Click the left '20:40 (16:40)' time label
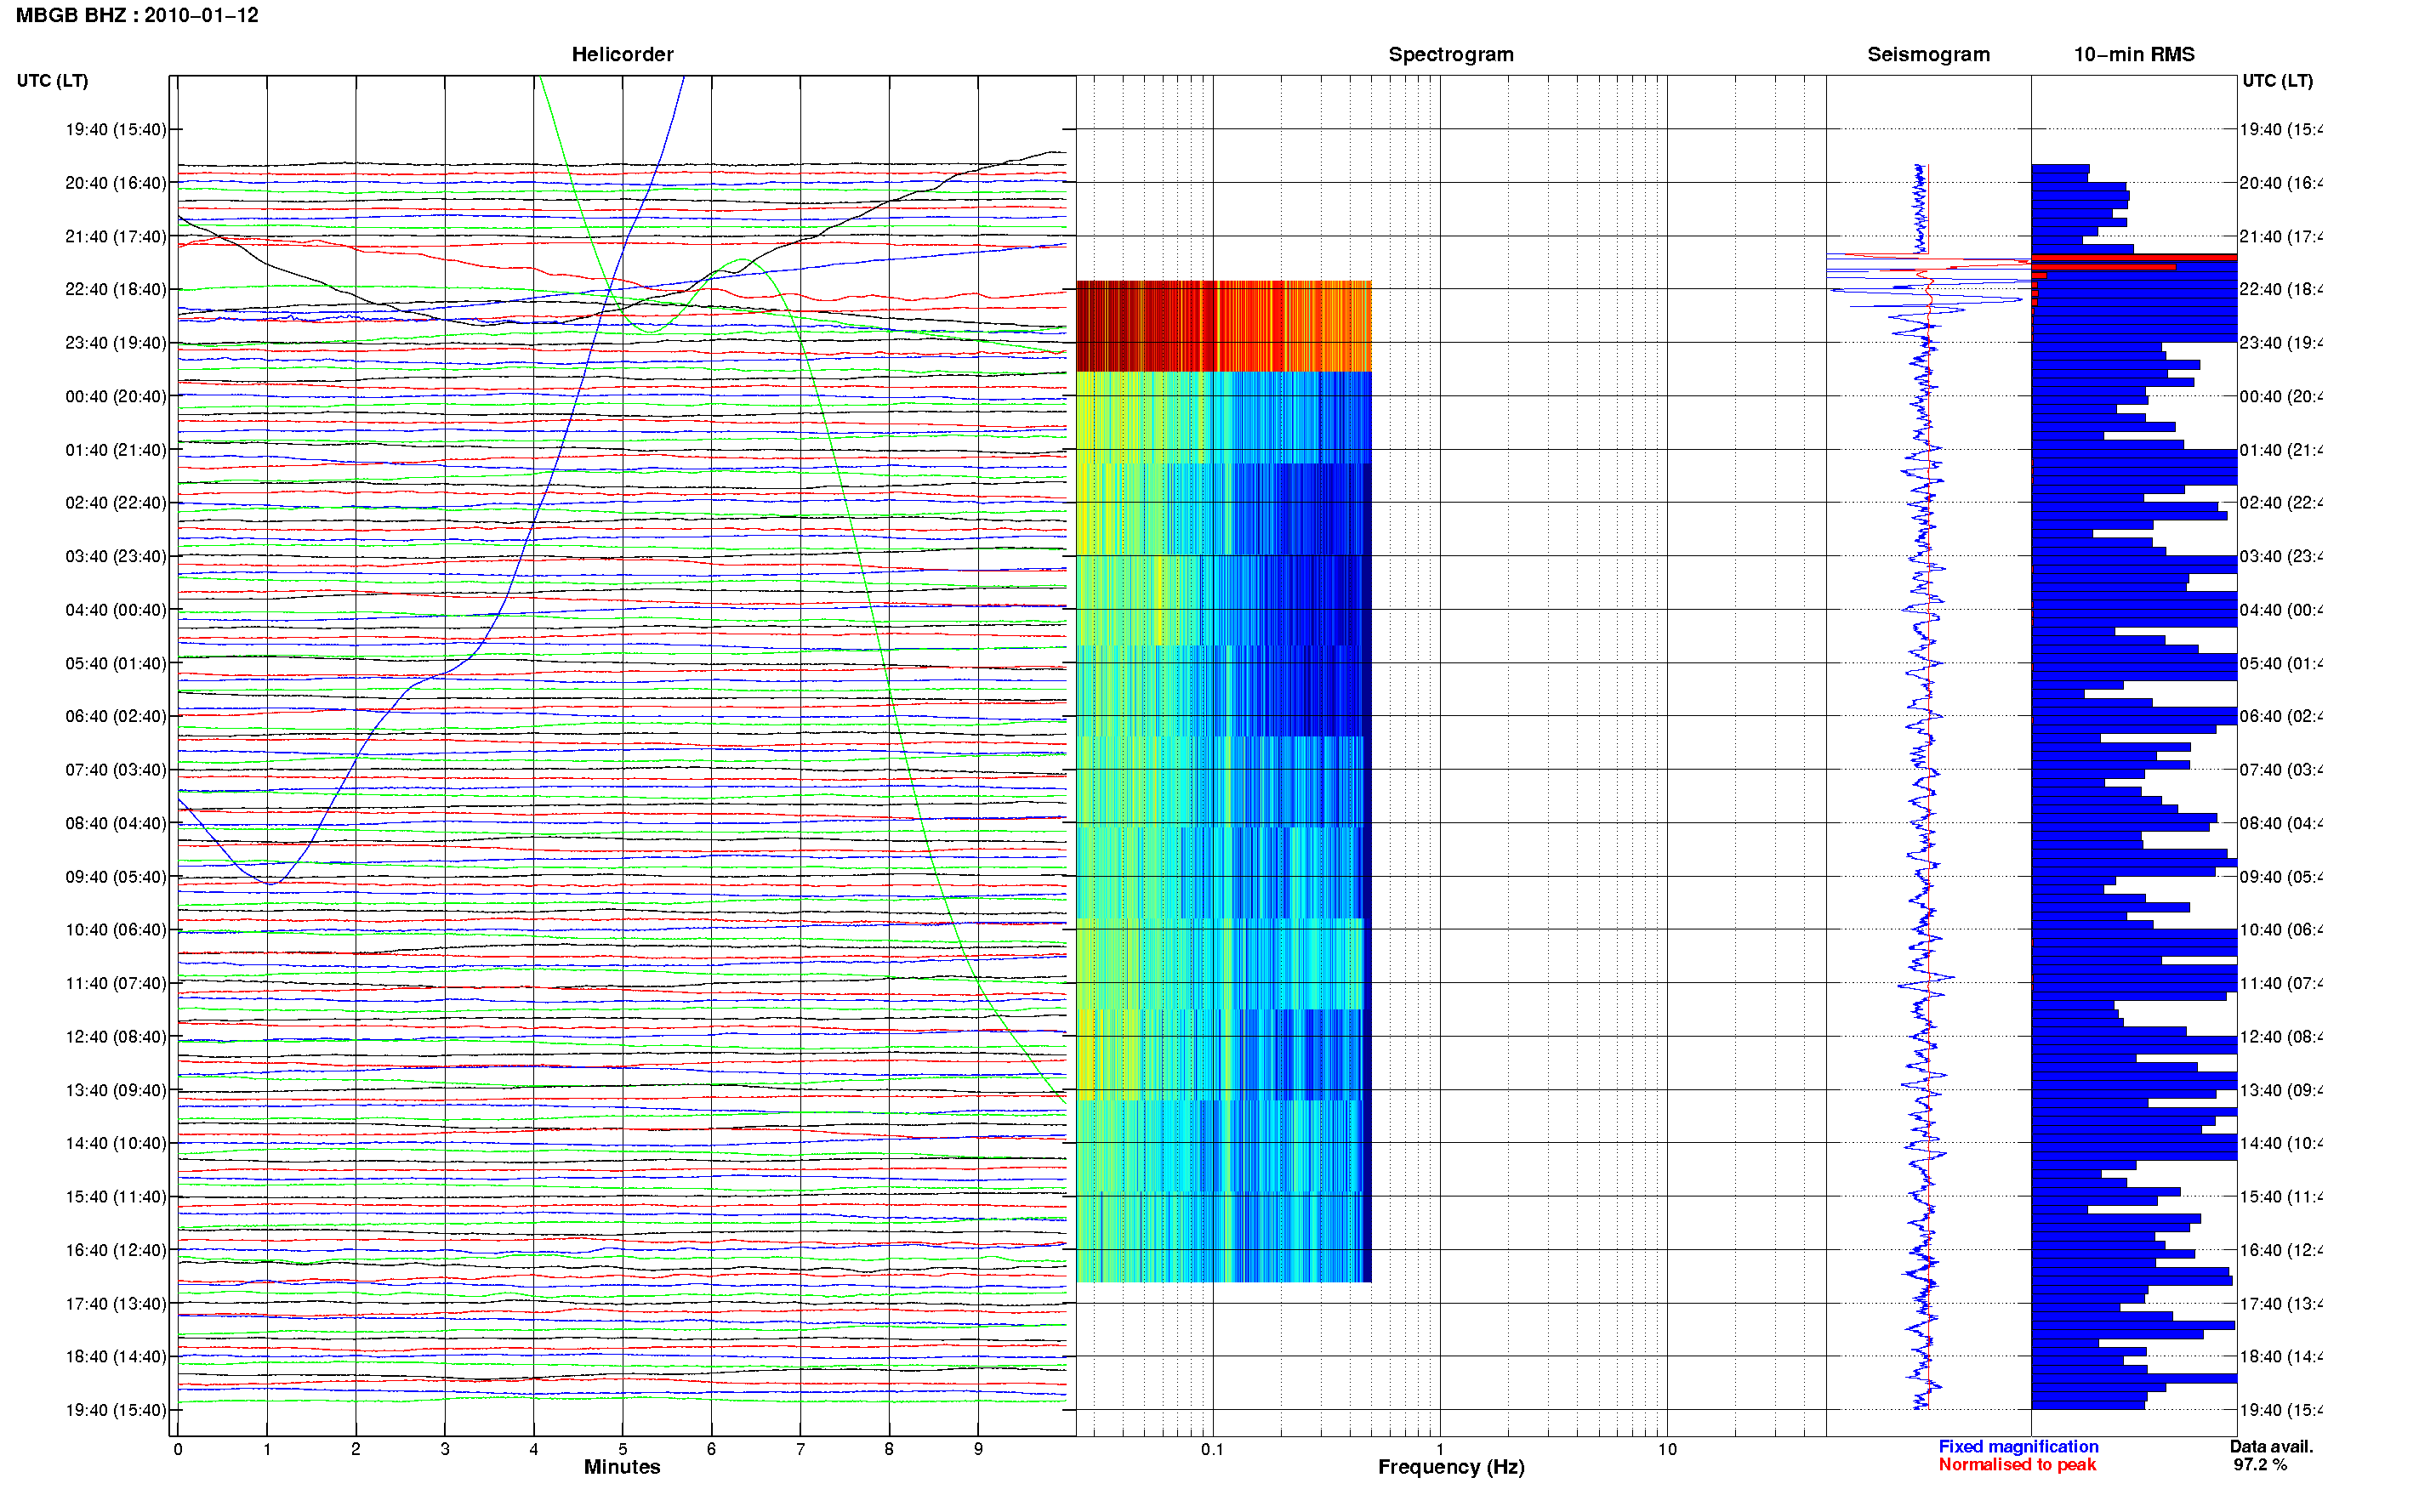The width and height of the screenshot is (2419, 1512). [116, 183]
